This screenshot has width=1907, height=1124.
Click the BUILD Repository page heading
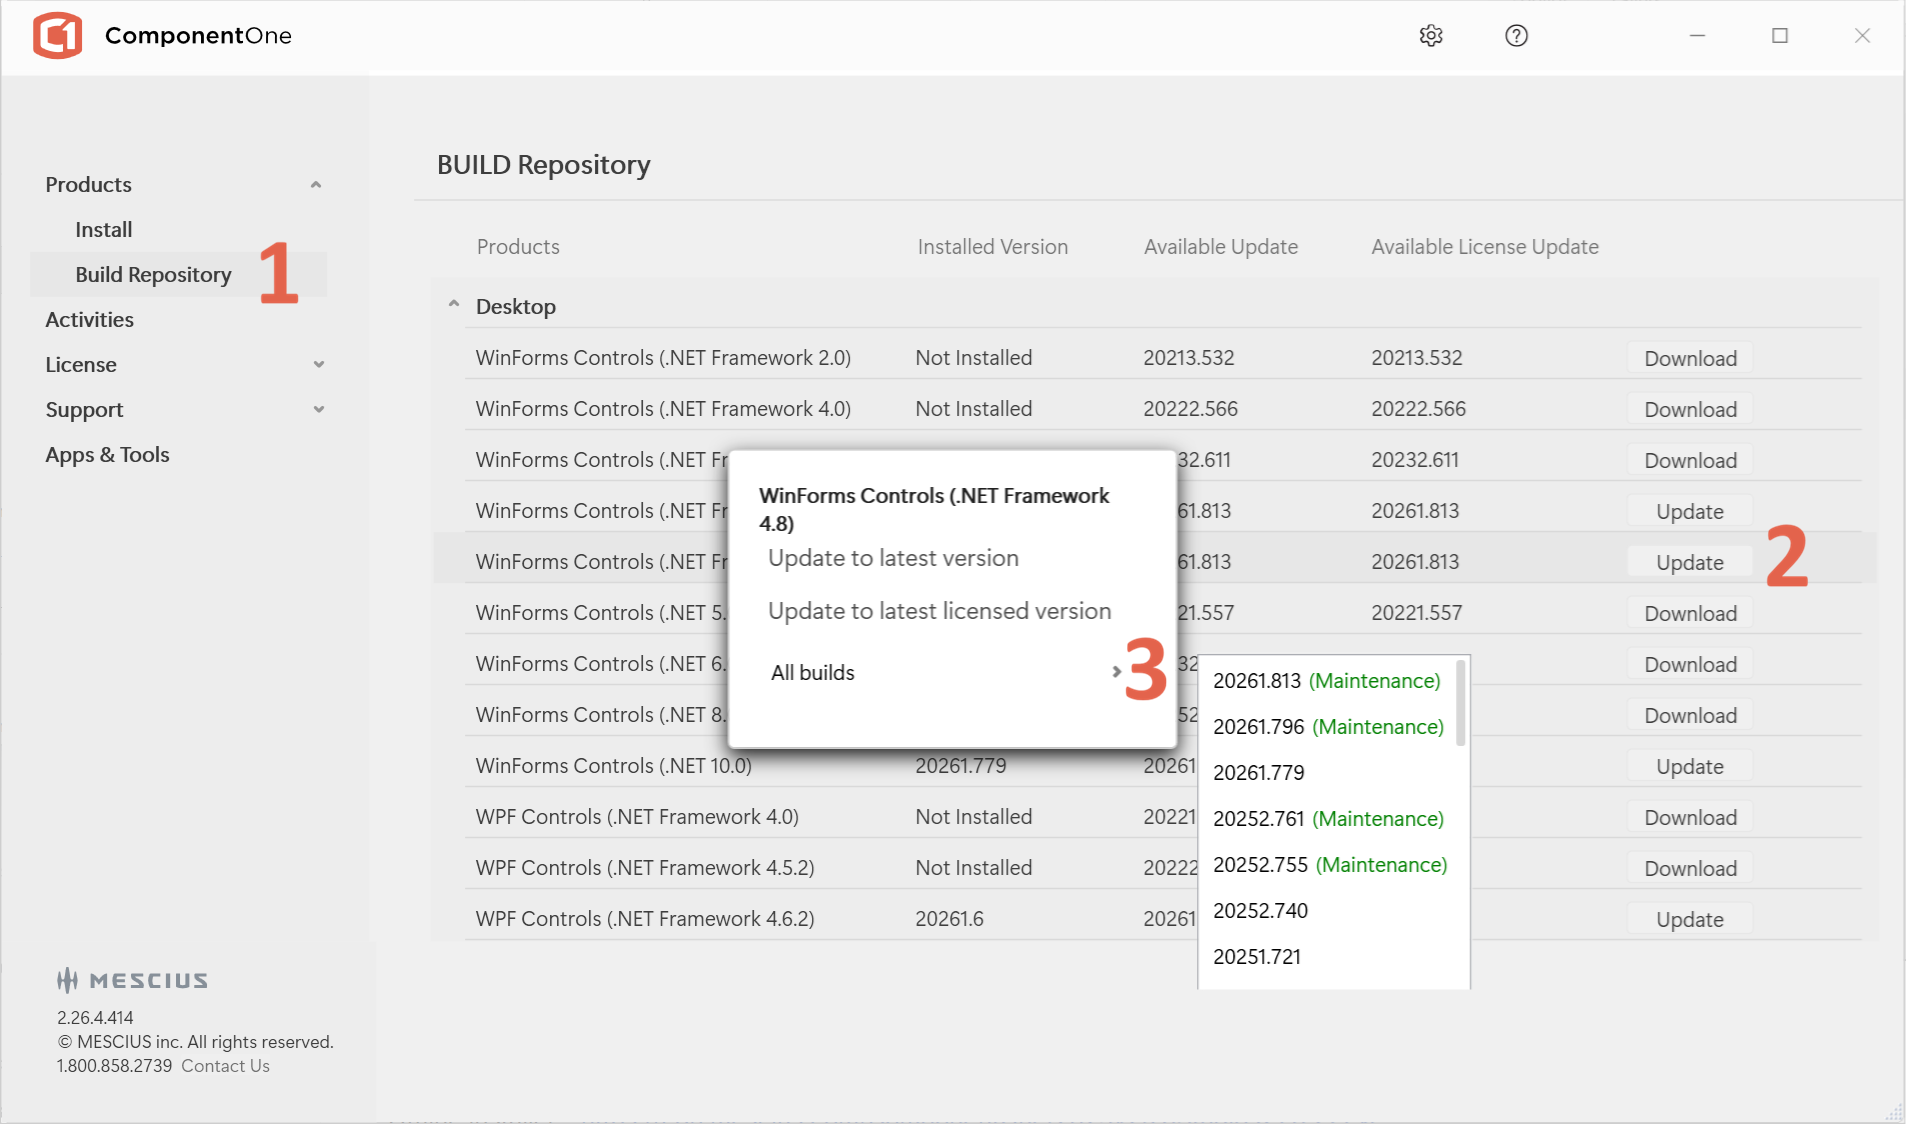coord(543,165)
